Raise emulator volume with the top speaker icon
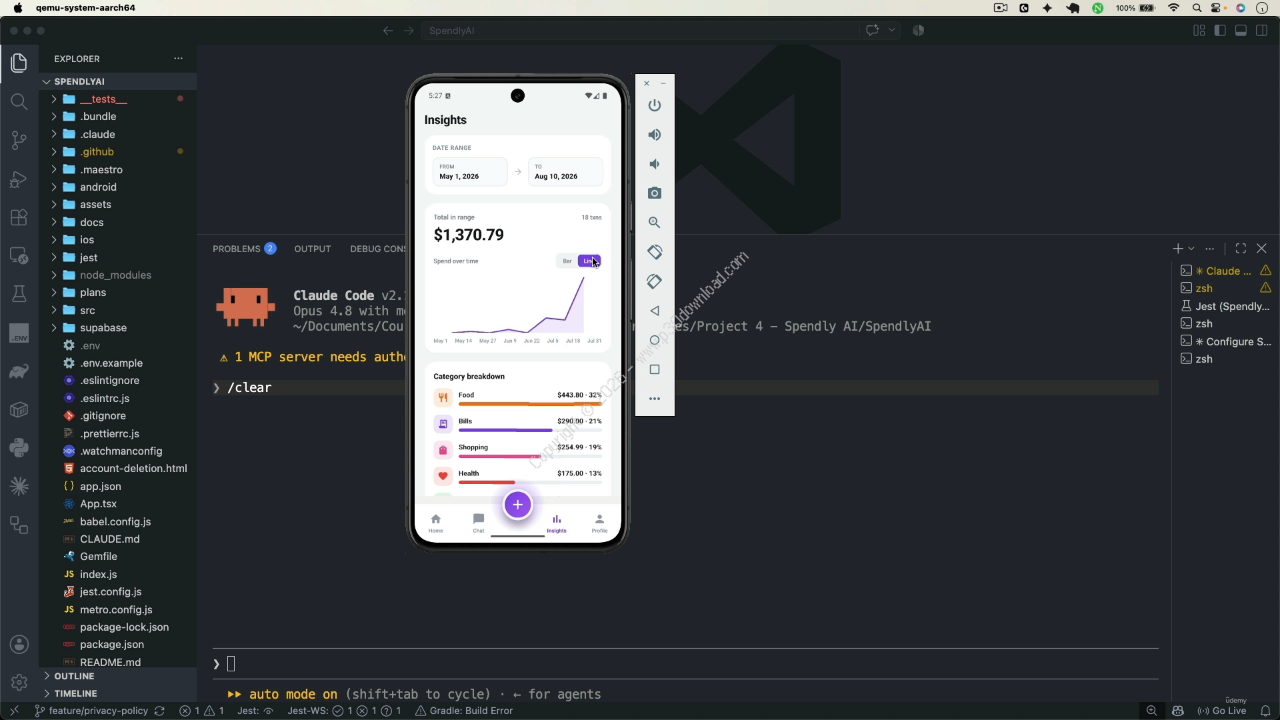 (x=655, y=134)
